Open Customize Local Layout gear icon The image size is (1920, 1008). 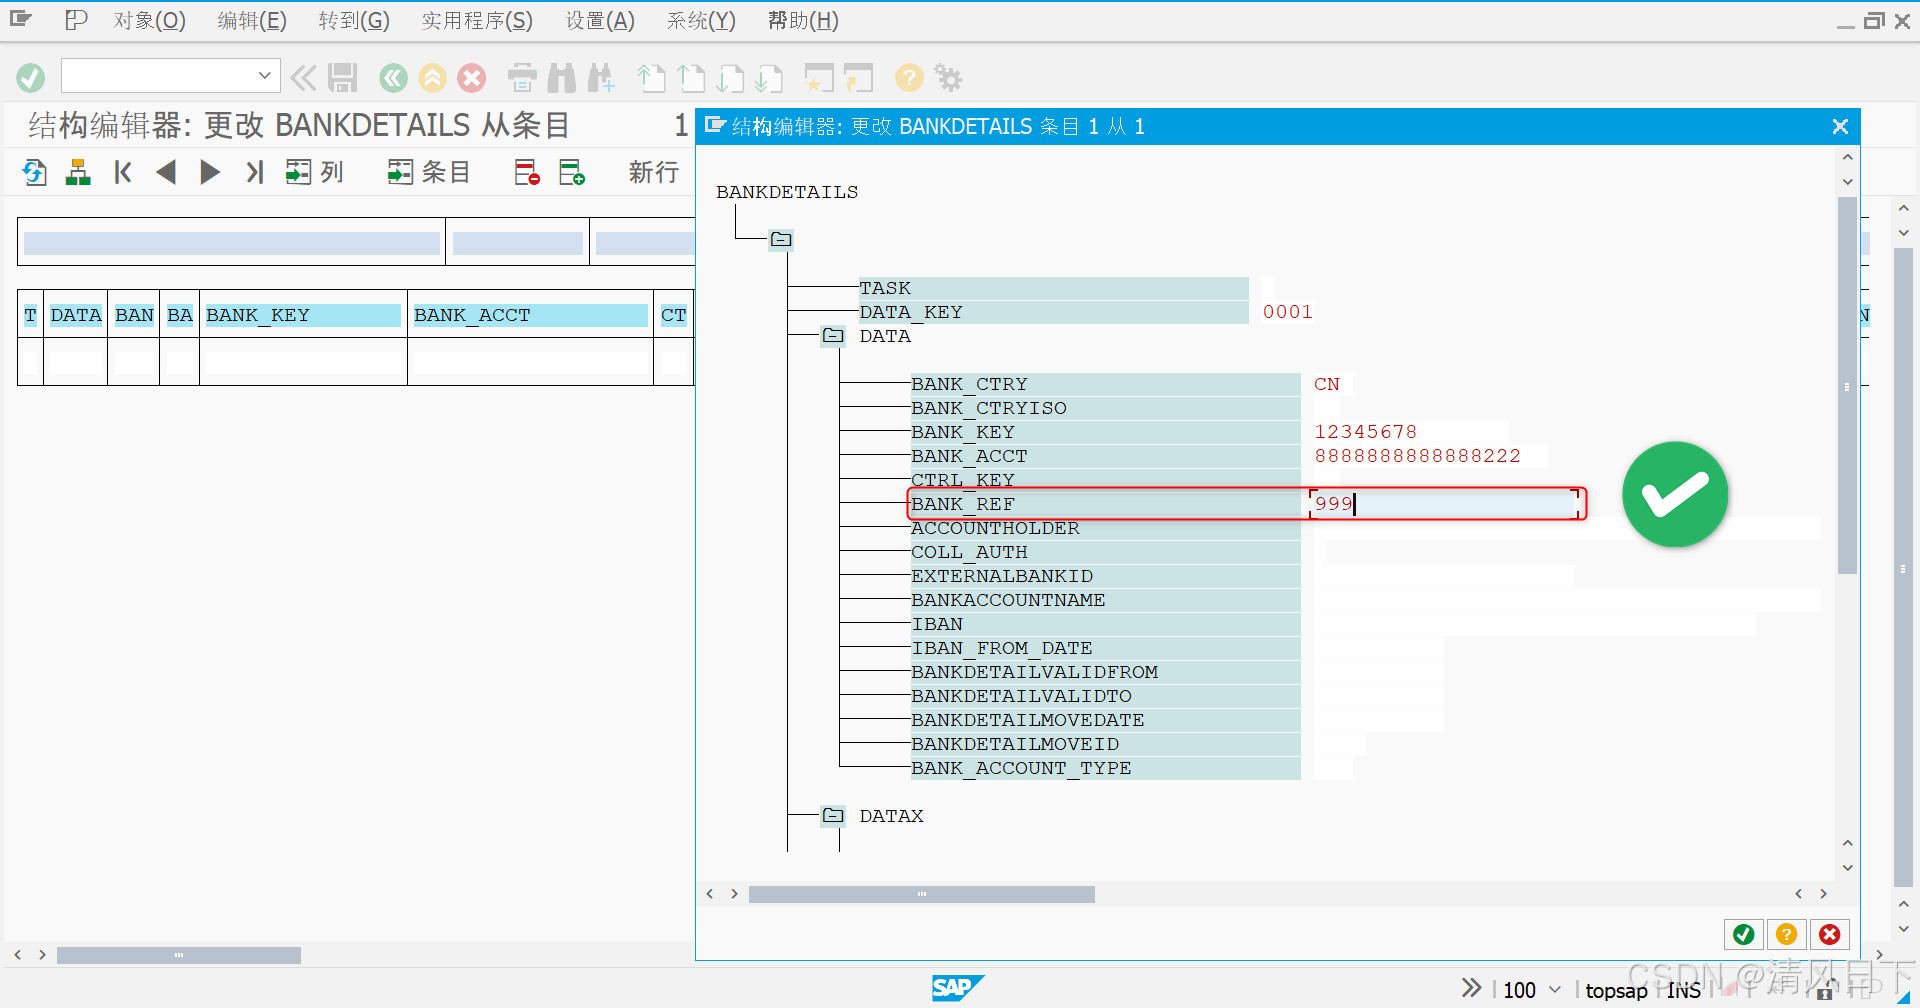pos(948,78)
